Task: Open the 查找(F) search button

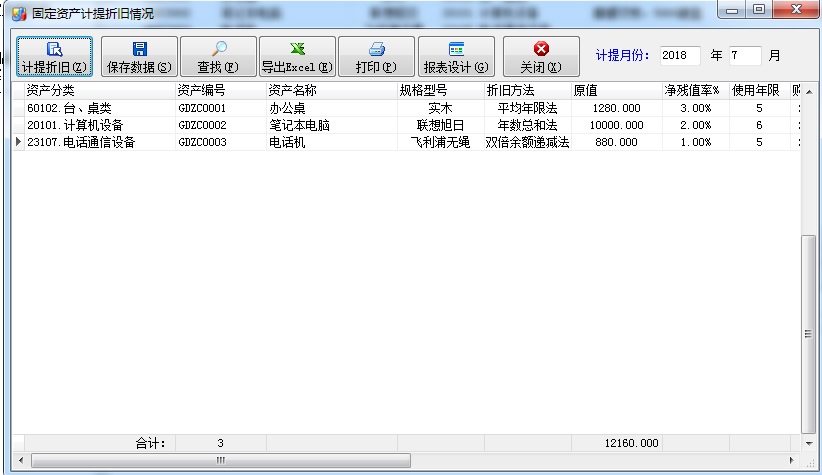Action: coord(218,57)
